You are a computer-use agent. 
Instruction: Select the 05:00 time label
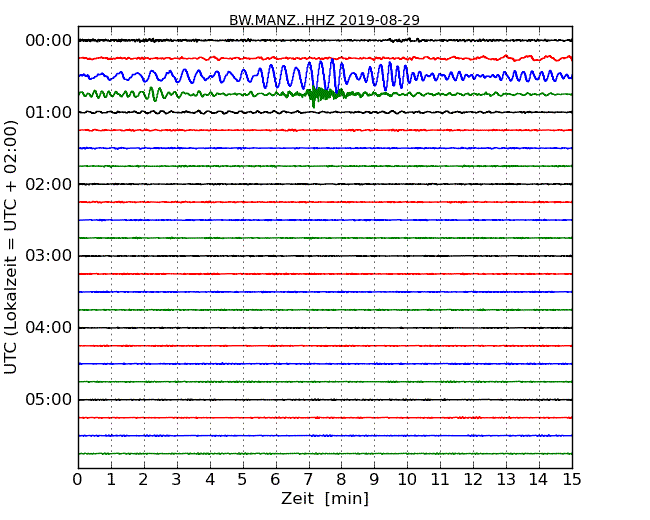[49, 399]
